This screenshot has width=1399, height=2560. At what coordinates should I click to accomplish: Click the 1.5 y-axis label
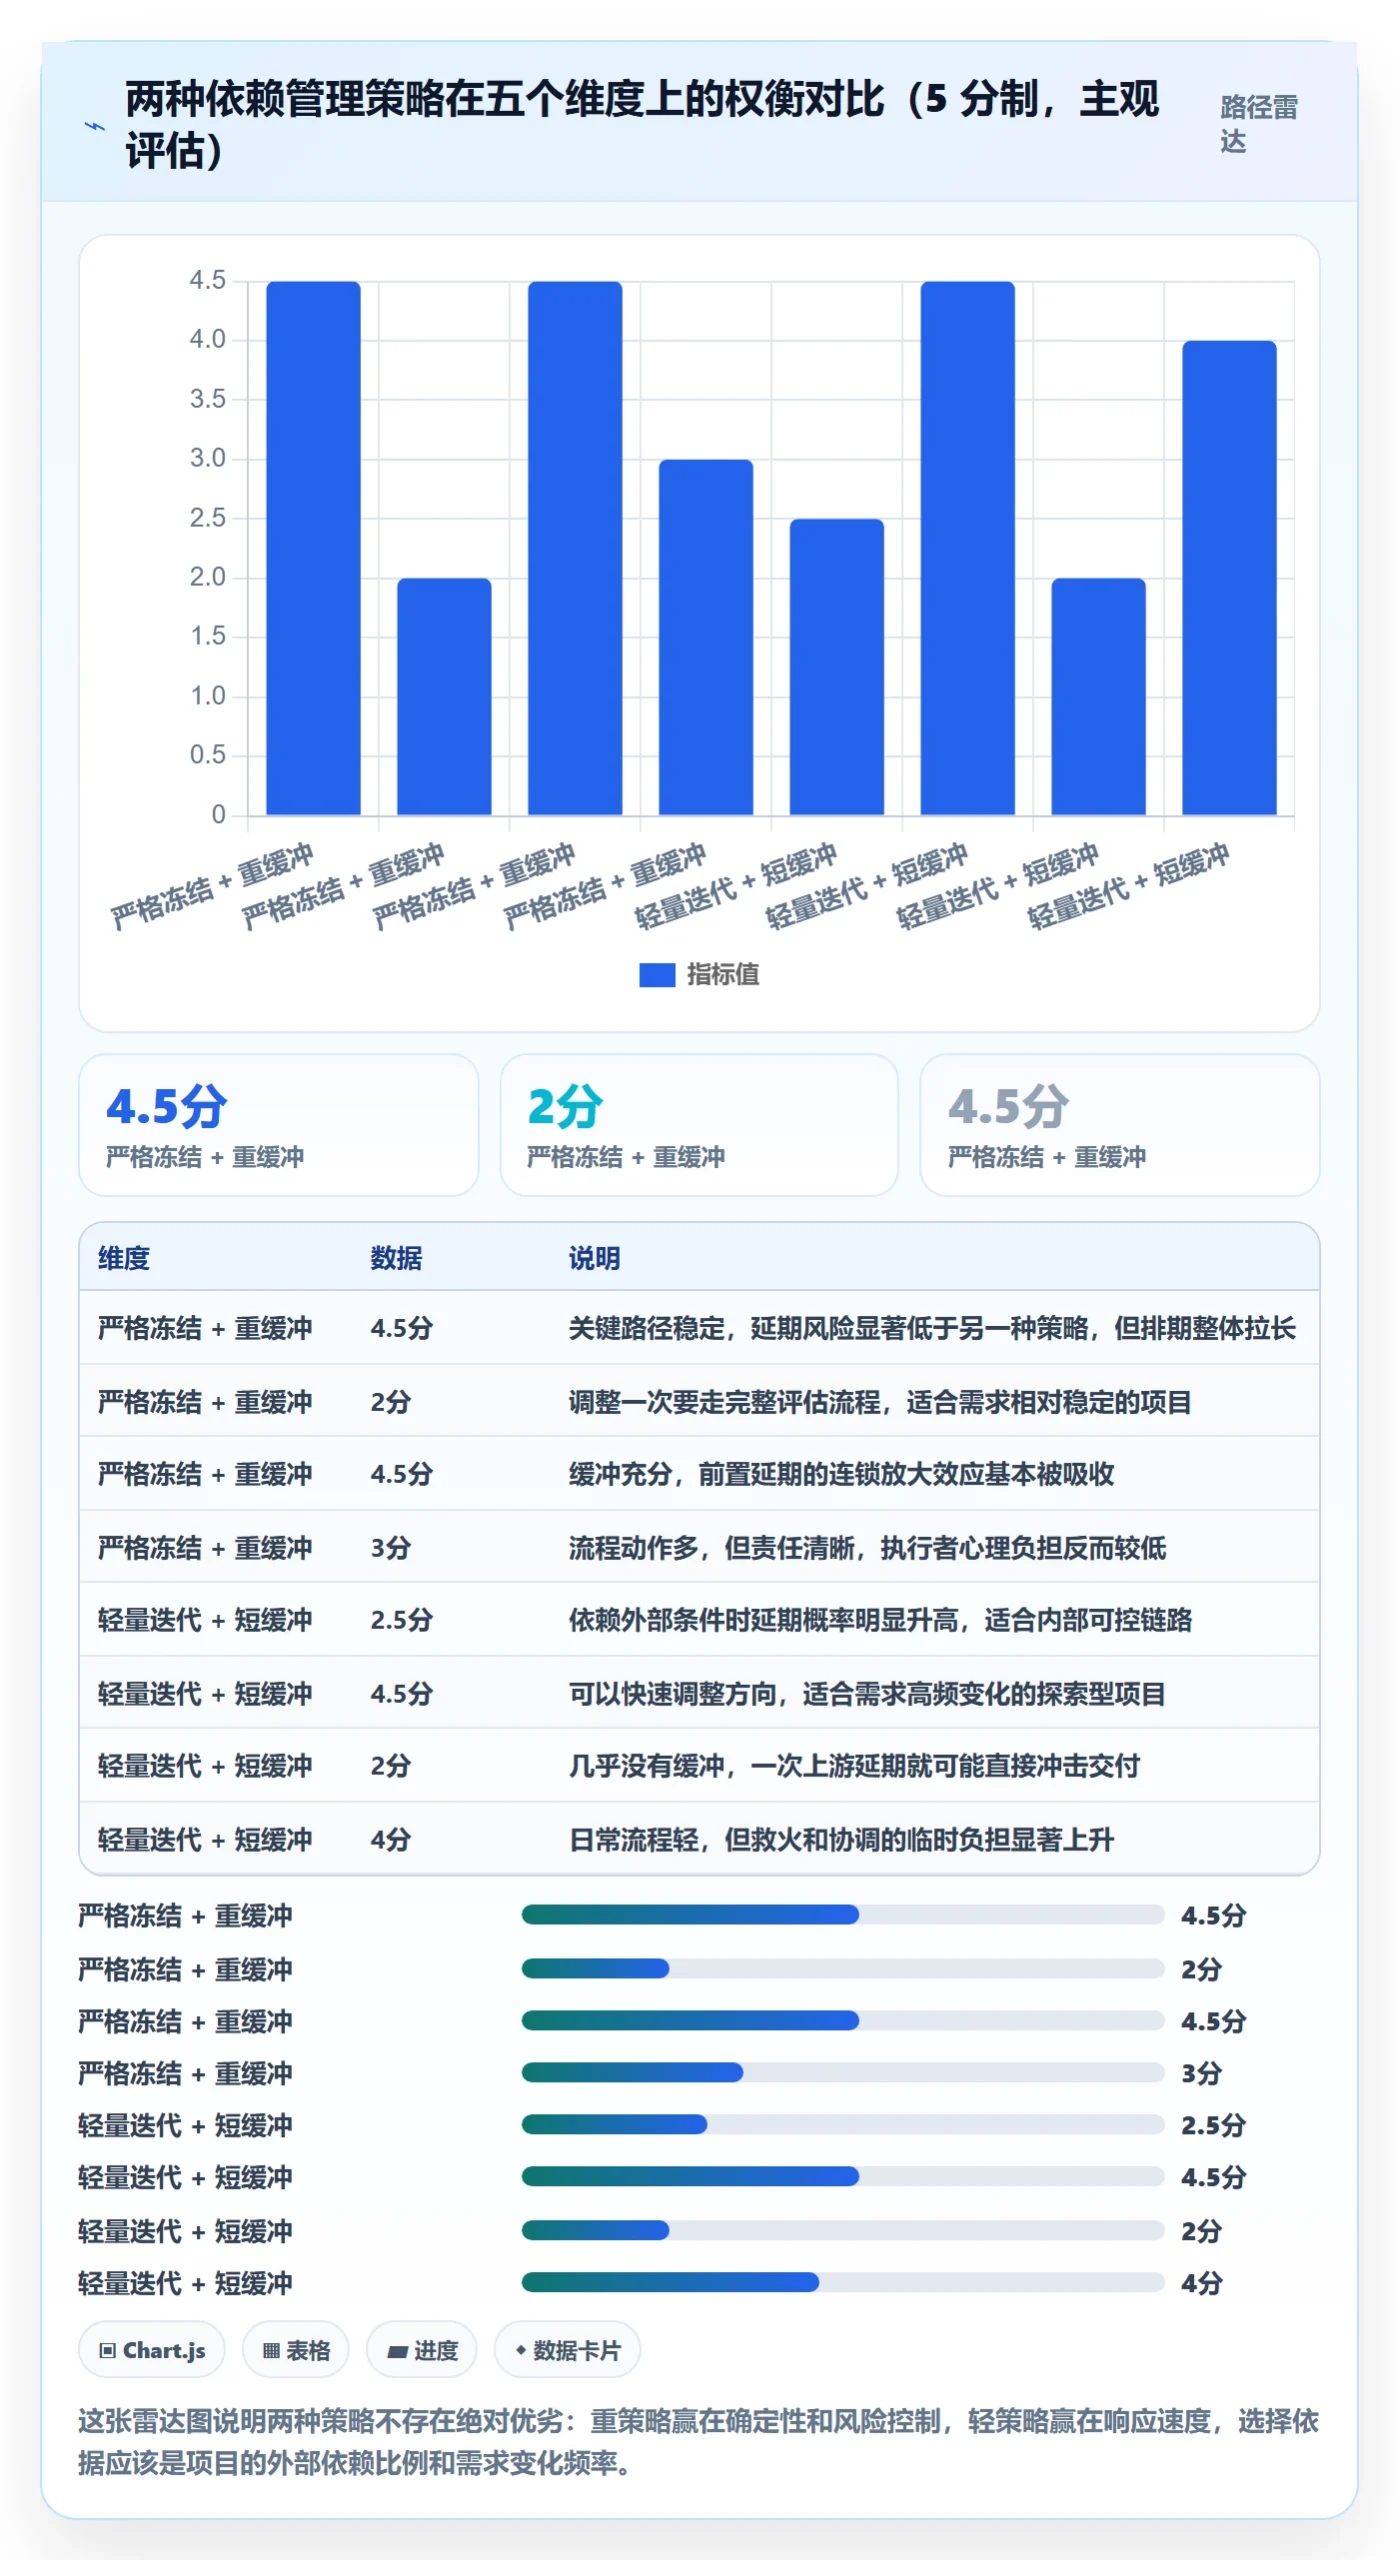[208, 636]
